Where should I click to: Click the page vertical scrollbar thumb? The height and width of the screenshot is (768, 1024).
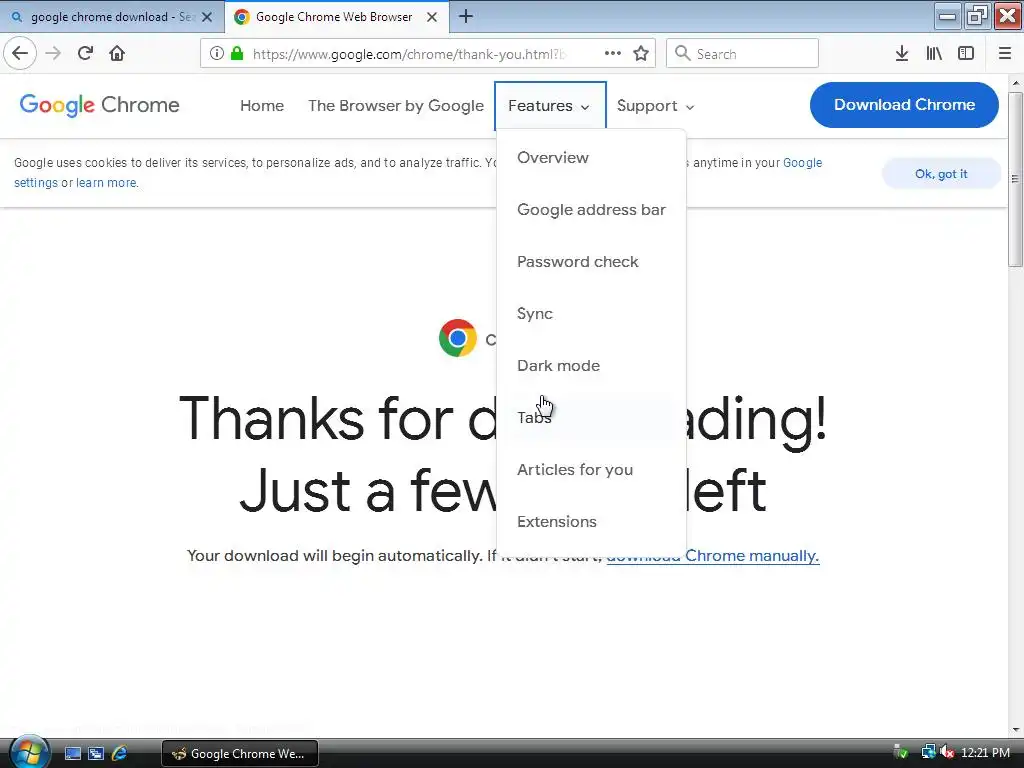[x=1015, y=179]
